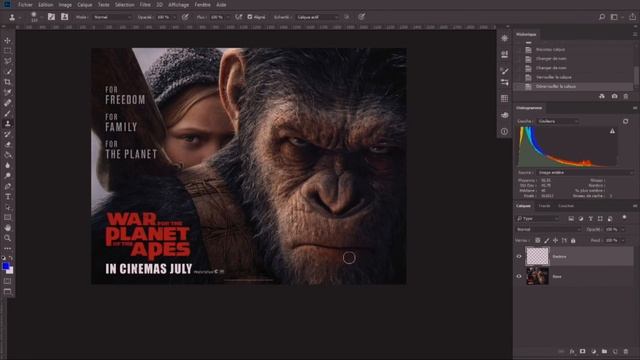This screenshot has width=640, height=360.
Task: Select the Brush tool
Action: tap(7, 113)
